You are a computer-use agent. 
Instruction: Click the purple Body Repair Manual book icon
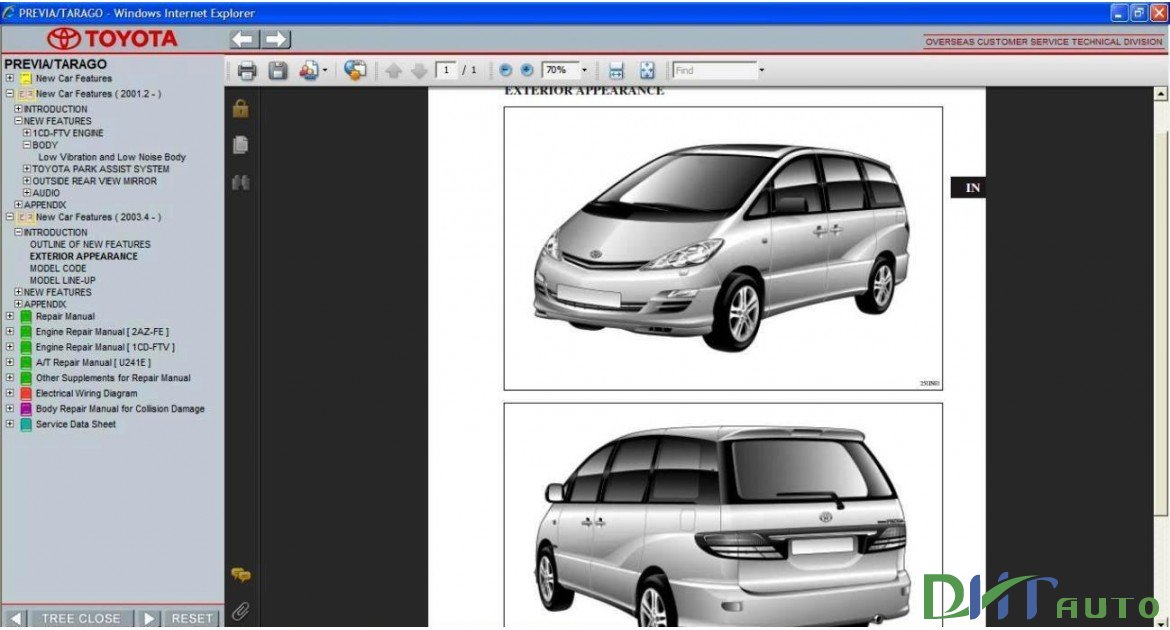26,409
